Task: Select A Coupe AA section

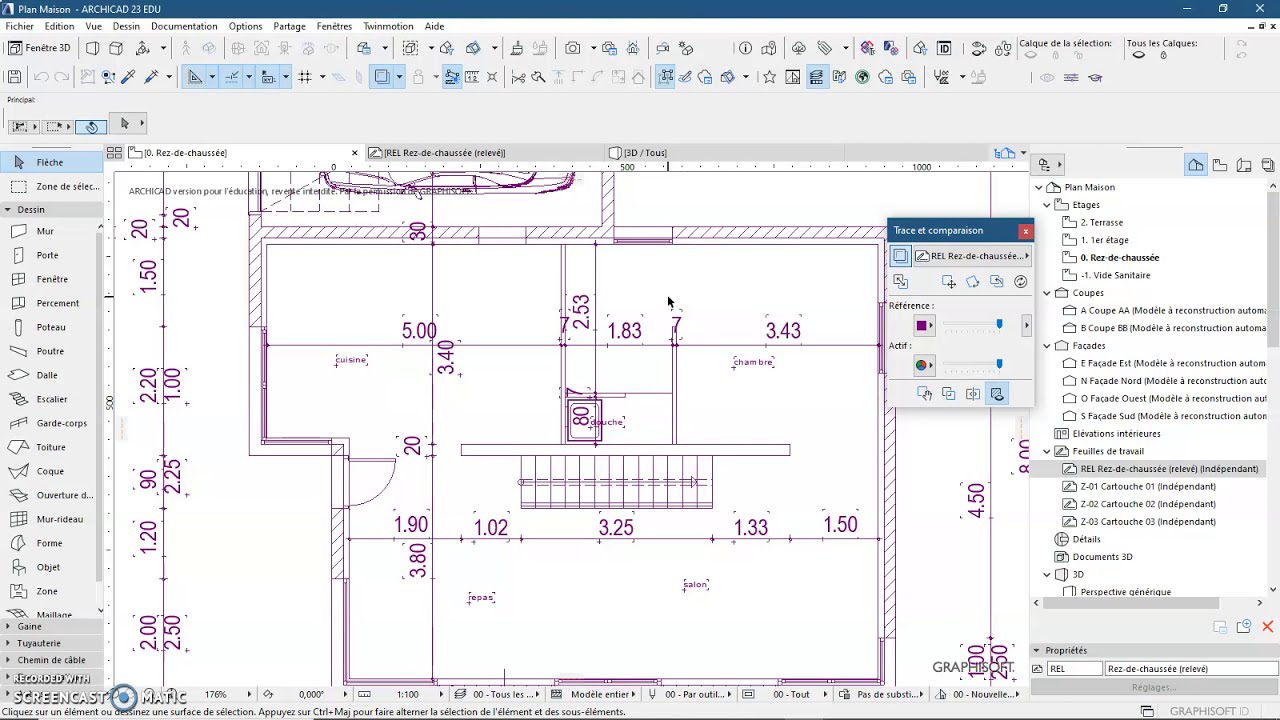Action: click(x=1173, y=310)
